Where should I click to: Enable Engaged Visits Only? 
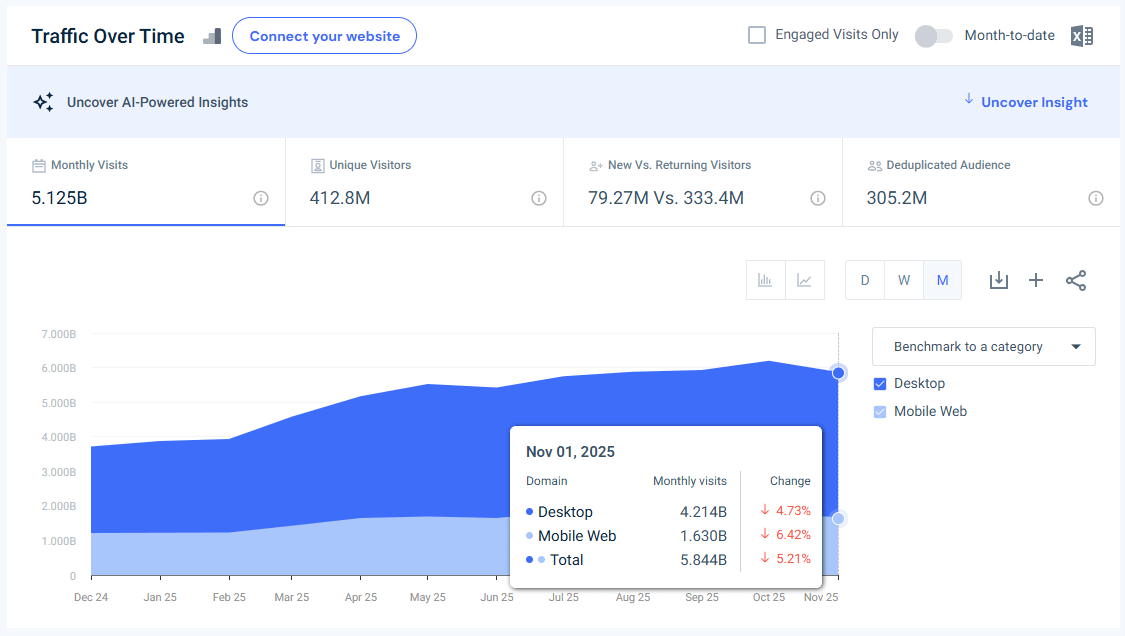point(757,34)
